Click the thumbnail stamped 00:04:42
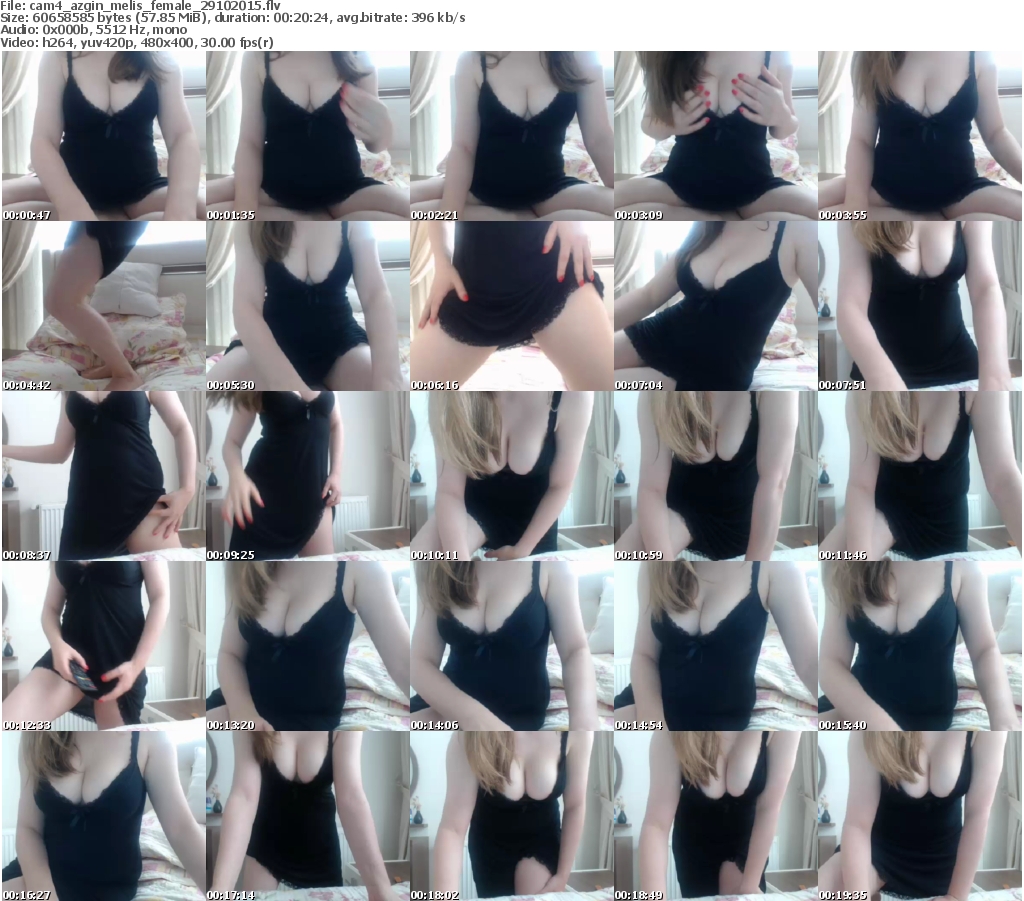Viewport: 1024px width, 901px height. pos(104,306)
